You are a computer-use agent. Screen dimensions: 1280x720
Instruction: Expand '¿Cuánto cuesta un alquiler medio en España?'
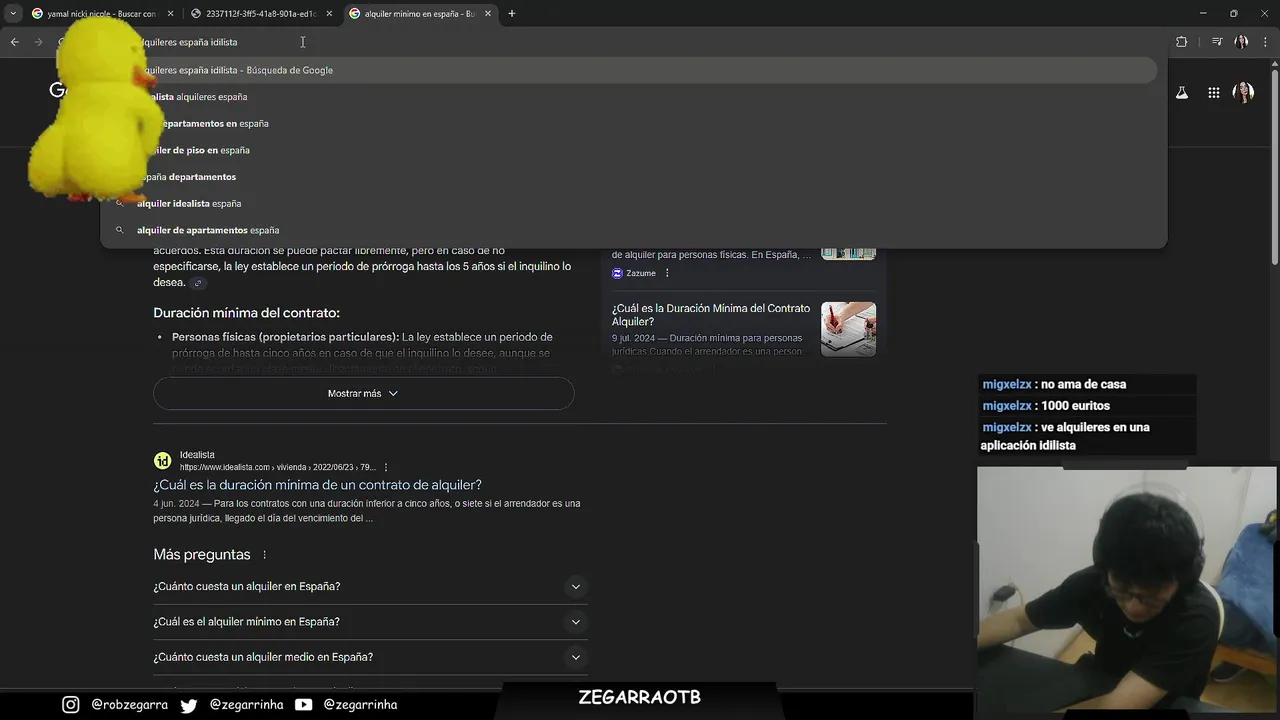pos(370,657)
